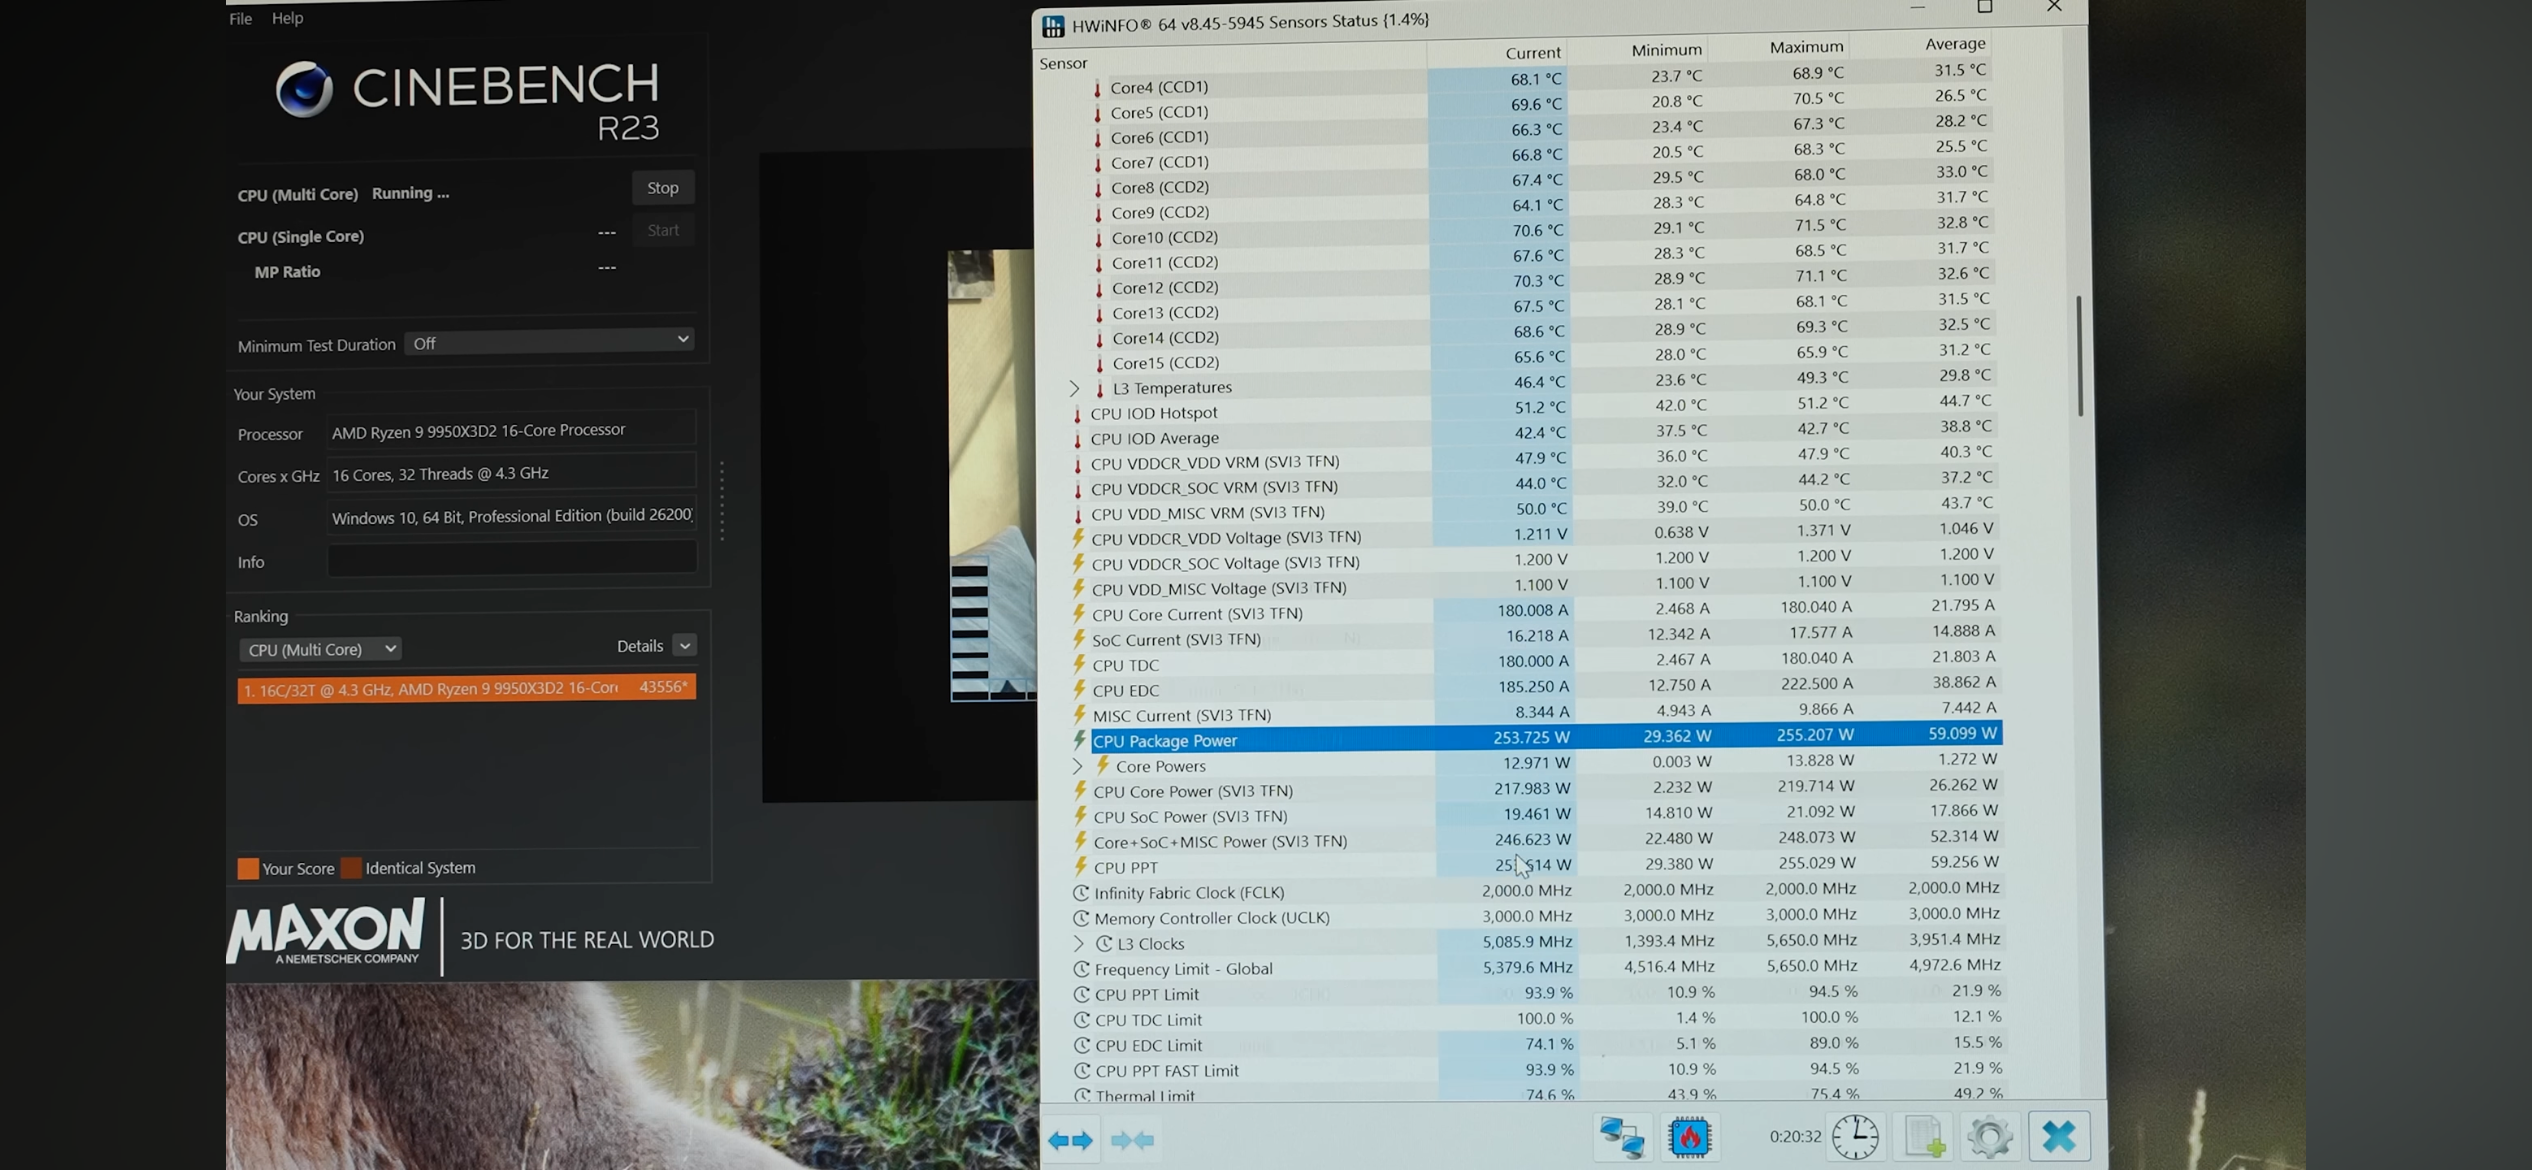Click the HWiNFO expand columns arrows icon
This screenshot has height=1170, width=2532.
(1071, 1140)
